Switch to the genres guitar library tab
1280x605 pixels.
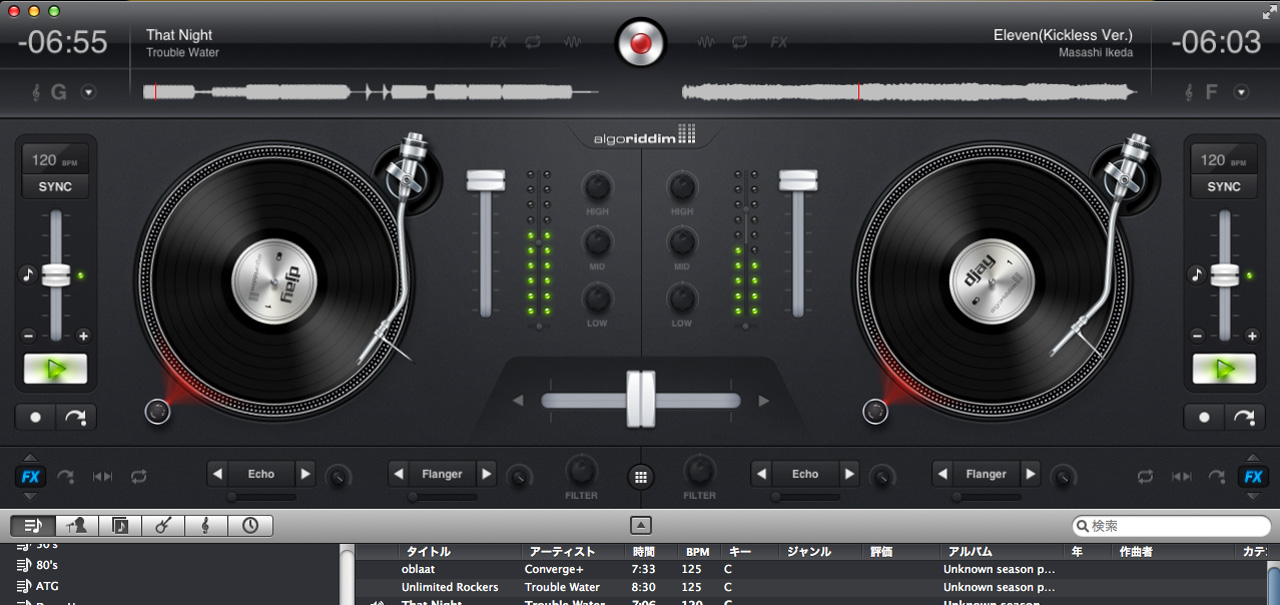163,525
